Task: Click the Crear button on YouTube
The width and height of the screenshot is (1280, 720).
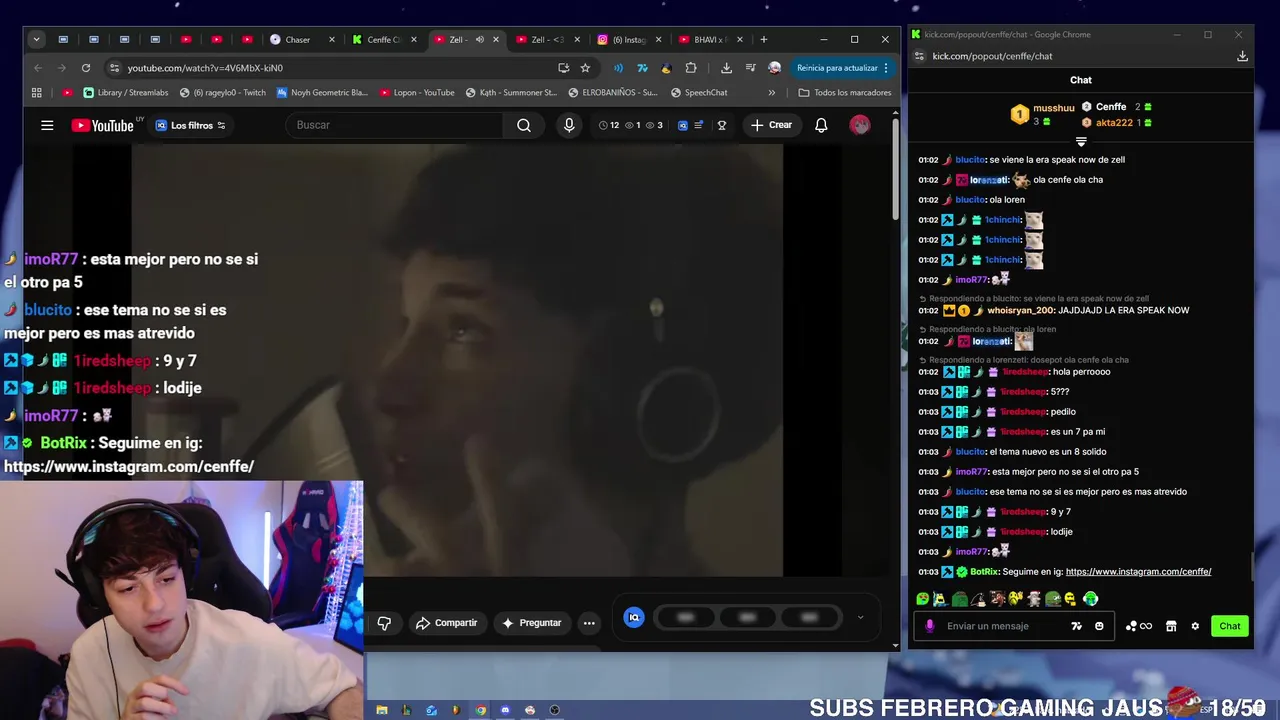Action: pyautogui.click(x=771, y=125)
